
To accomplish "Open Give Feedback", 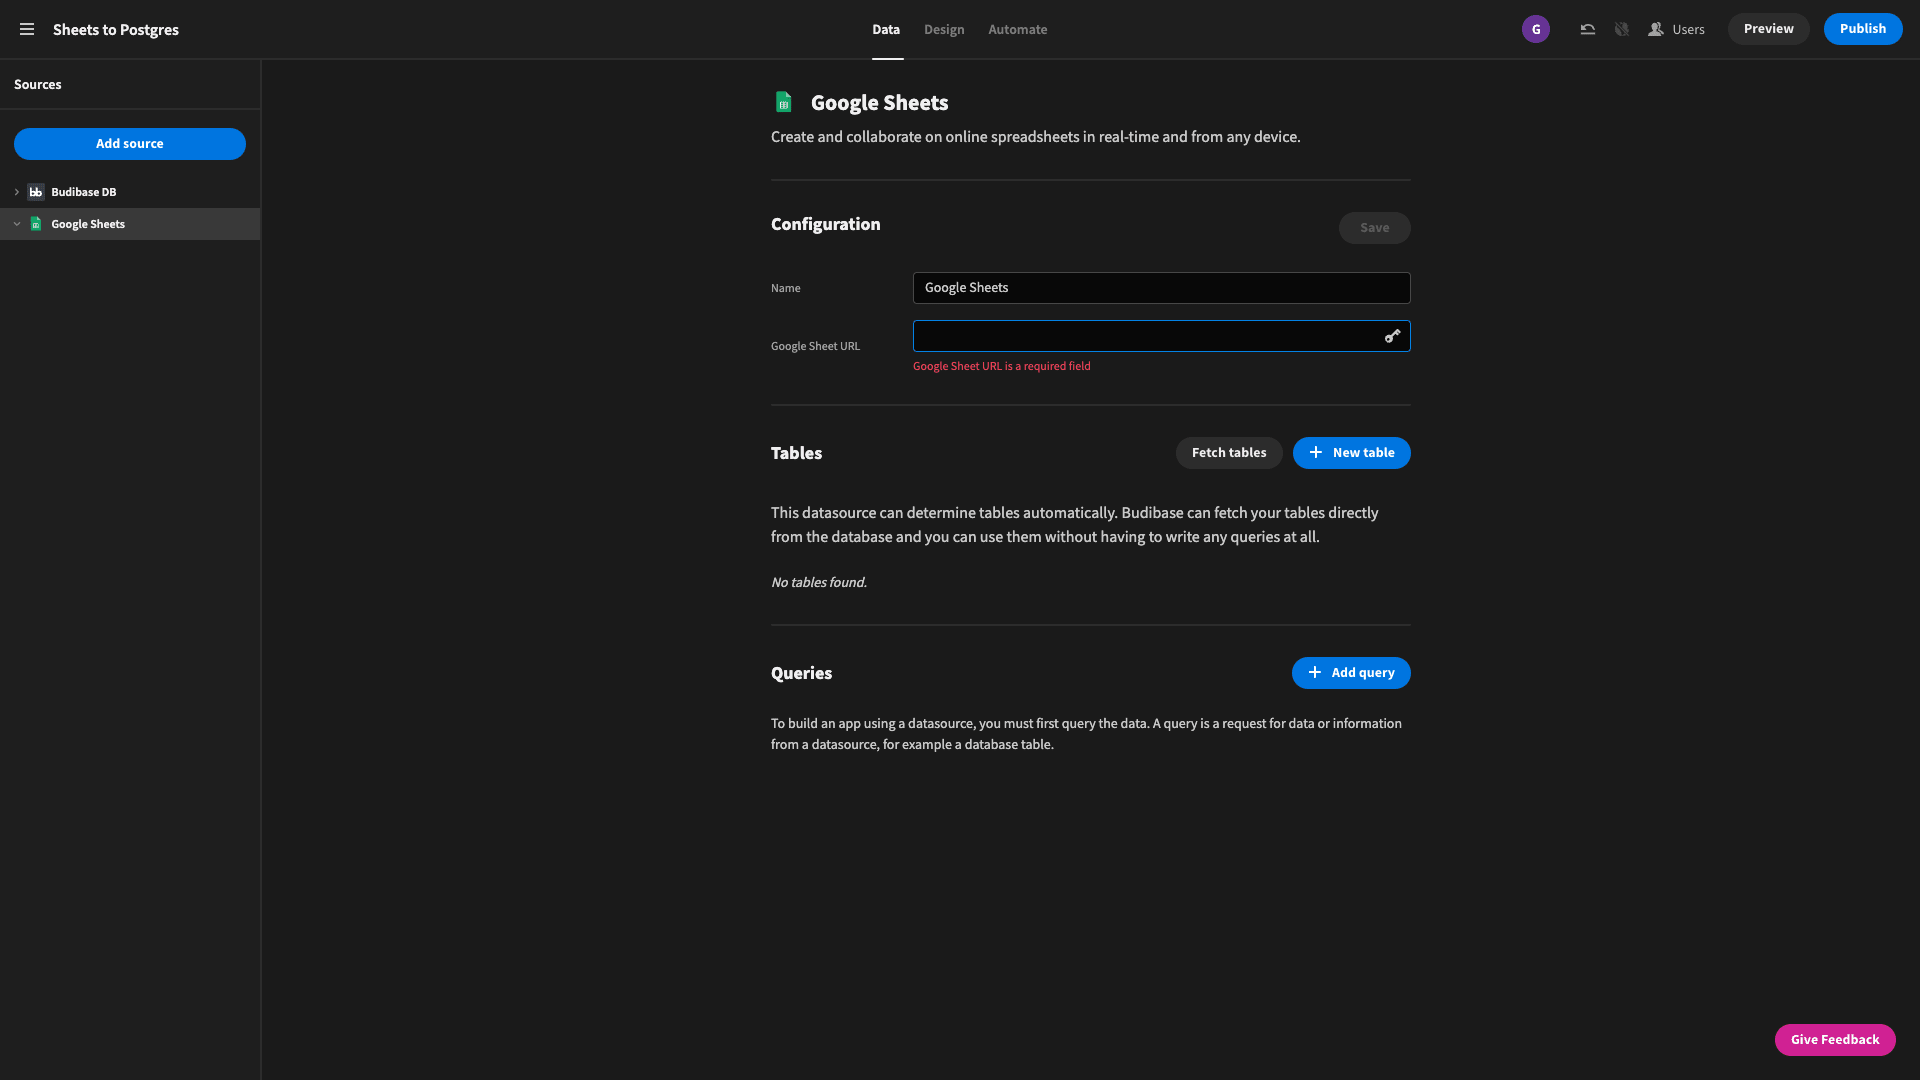I will coord(1835,1040).
